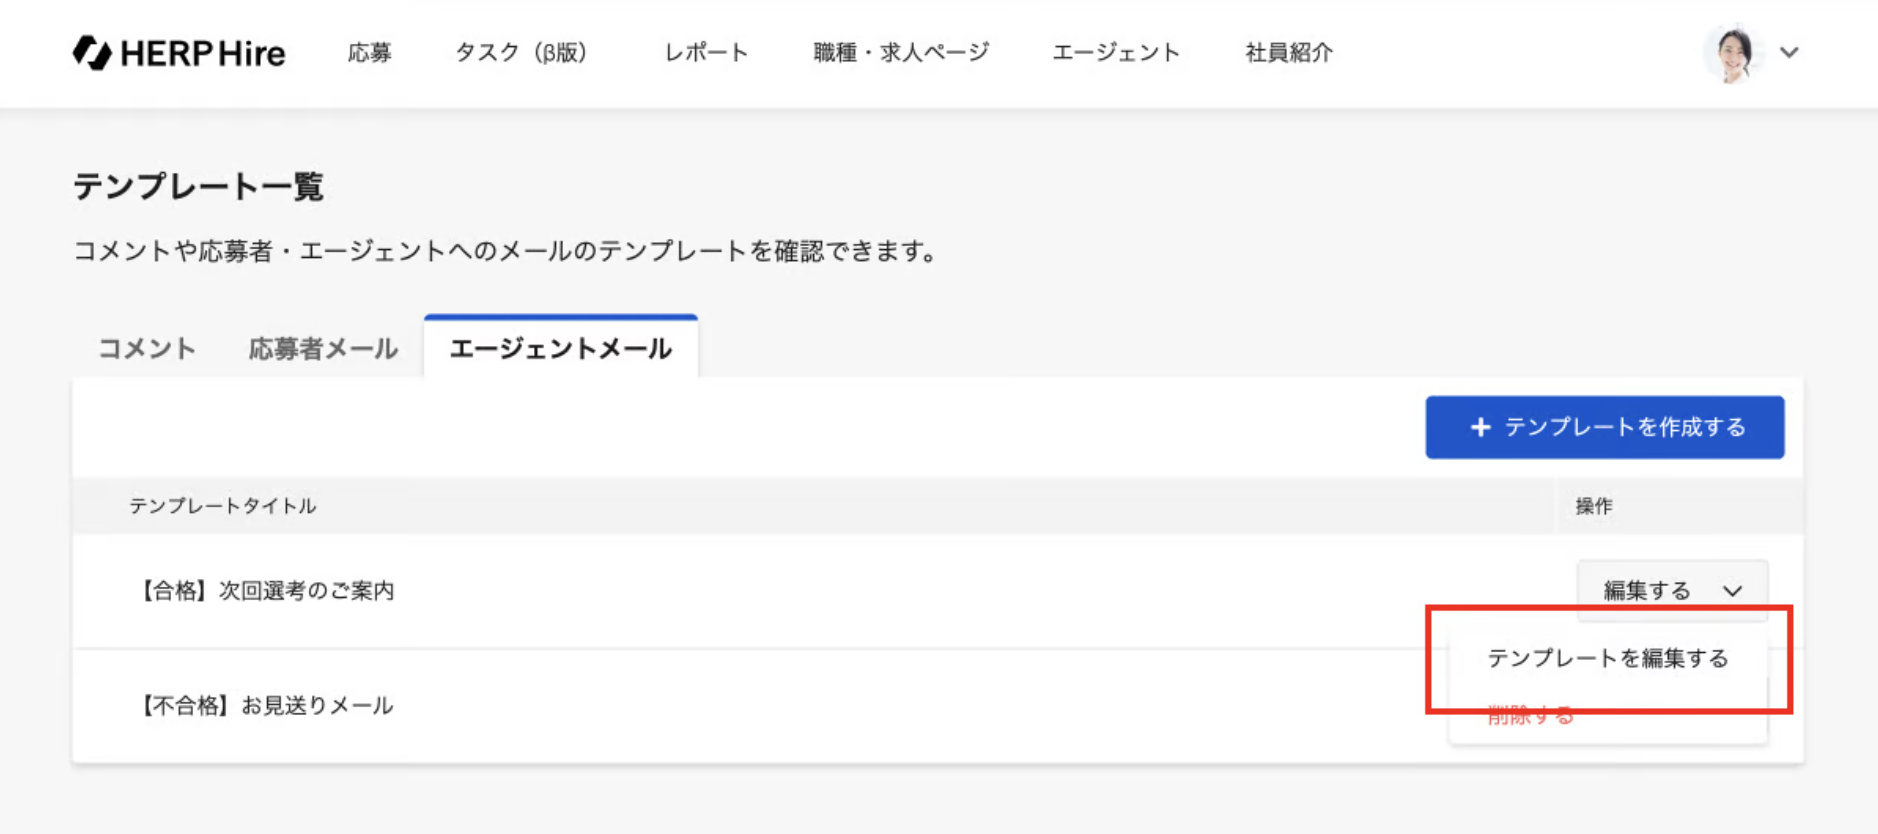Screen dimensions: 1878x834
Task: Click the テンプレートタイトル column header
Action: 222,506
